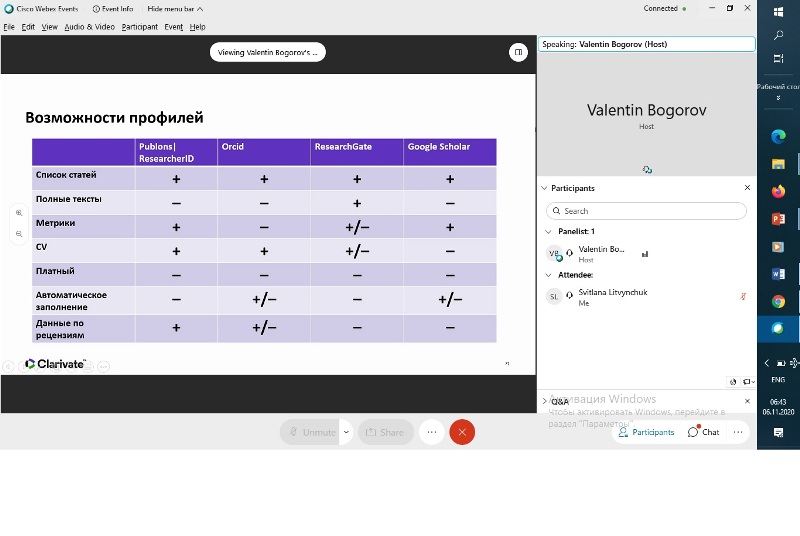Select attendee Svitlana Litvynchuk
800x536 pixels.
pos(646,297)
